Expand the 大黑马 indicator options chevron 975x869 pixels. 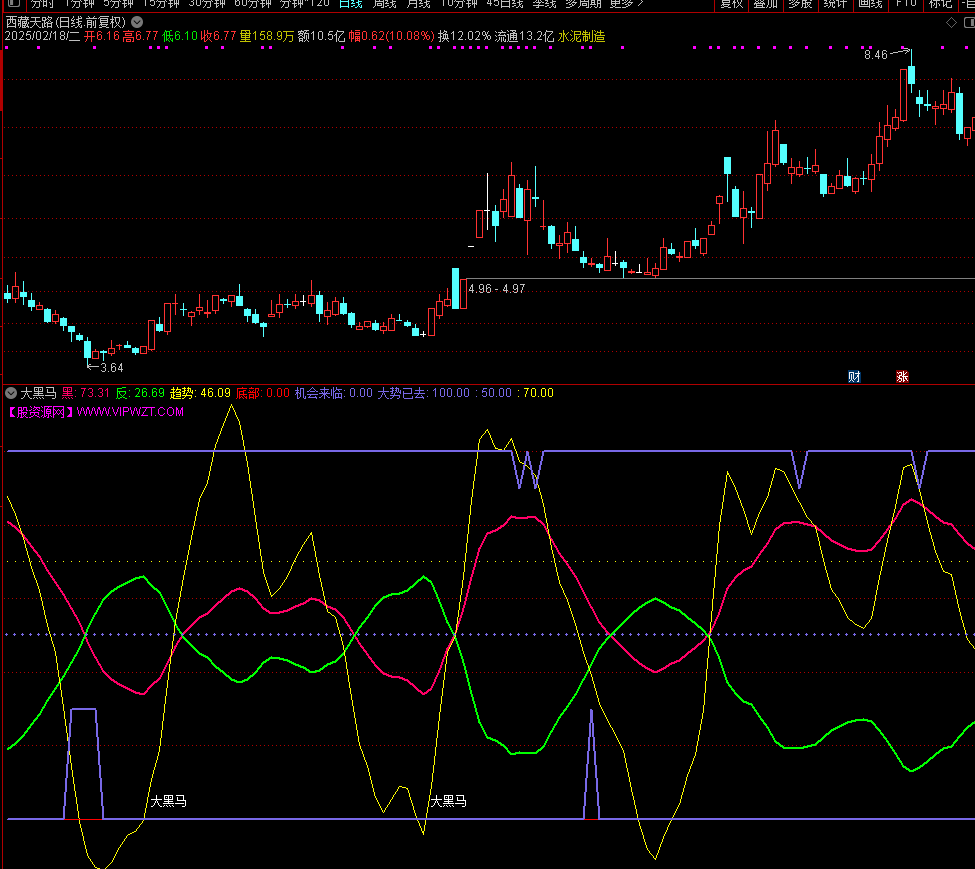pyautogui.click(x=11, y=393)
